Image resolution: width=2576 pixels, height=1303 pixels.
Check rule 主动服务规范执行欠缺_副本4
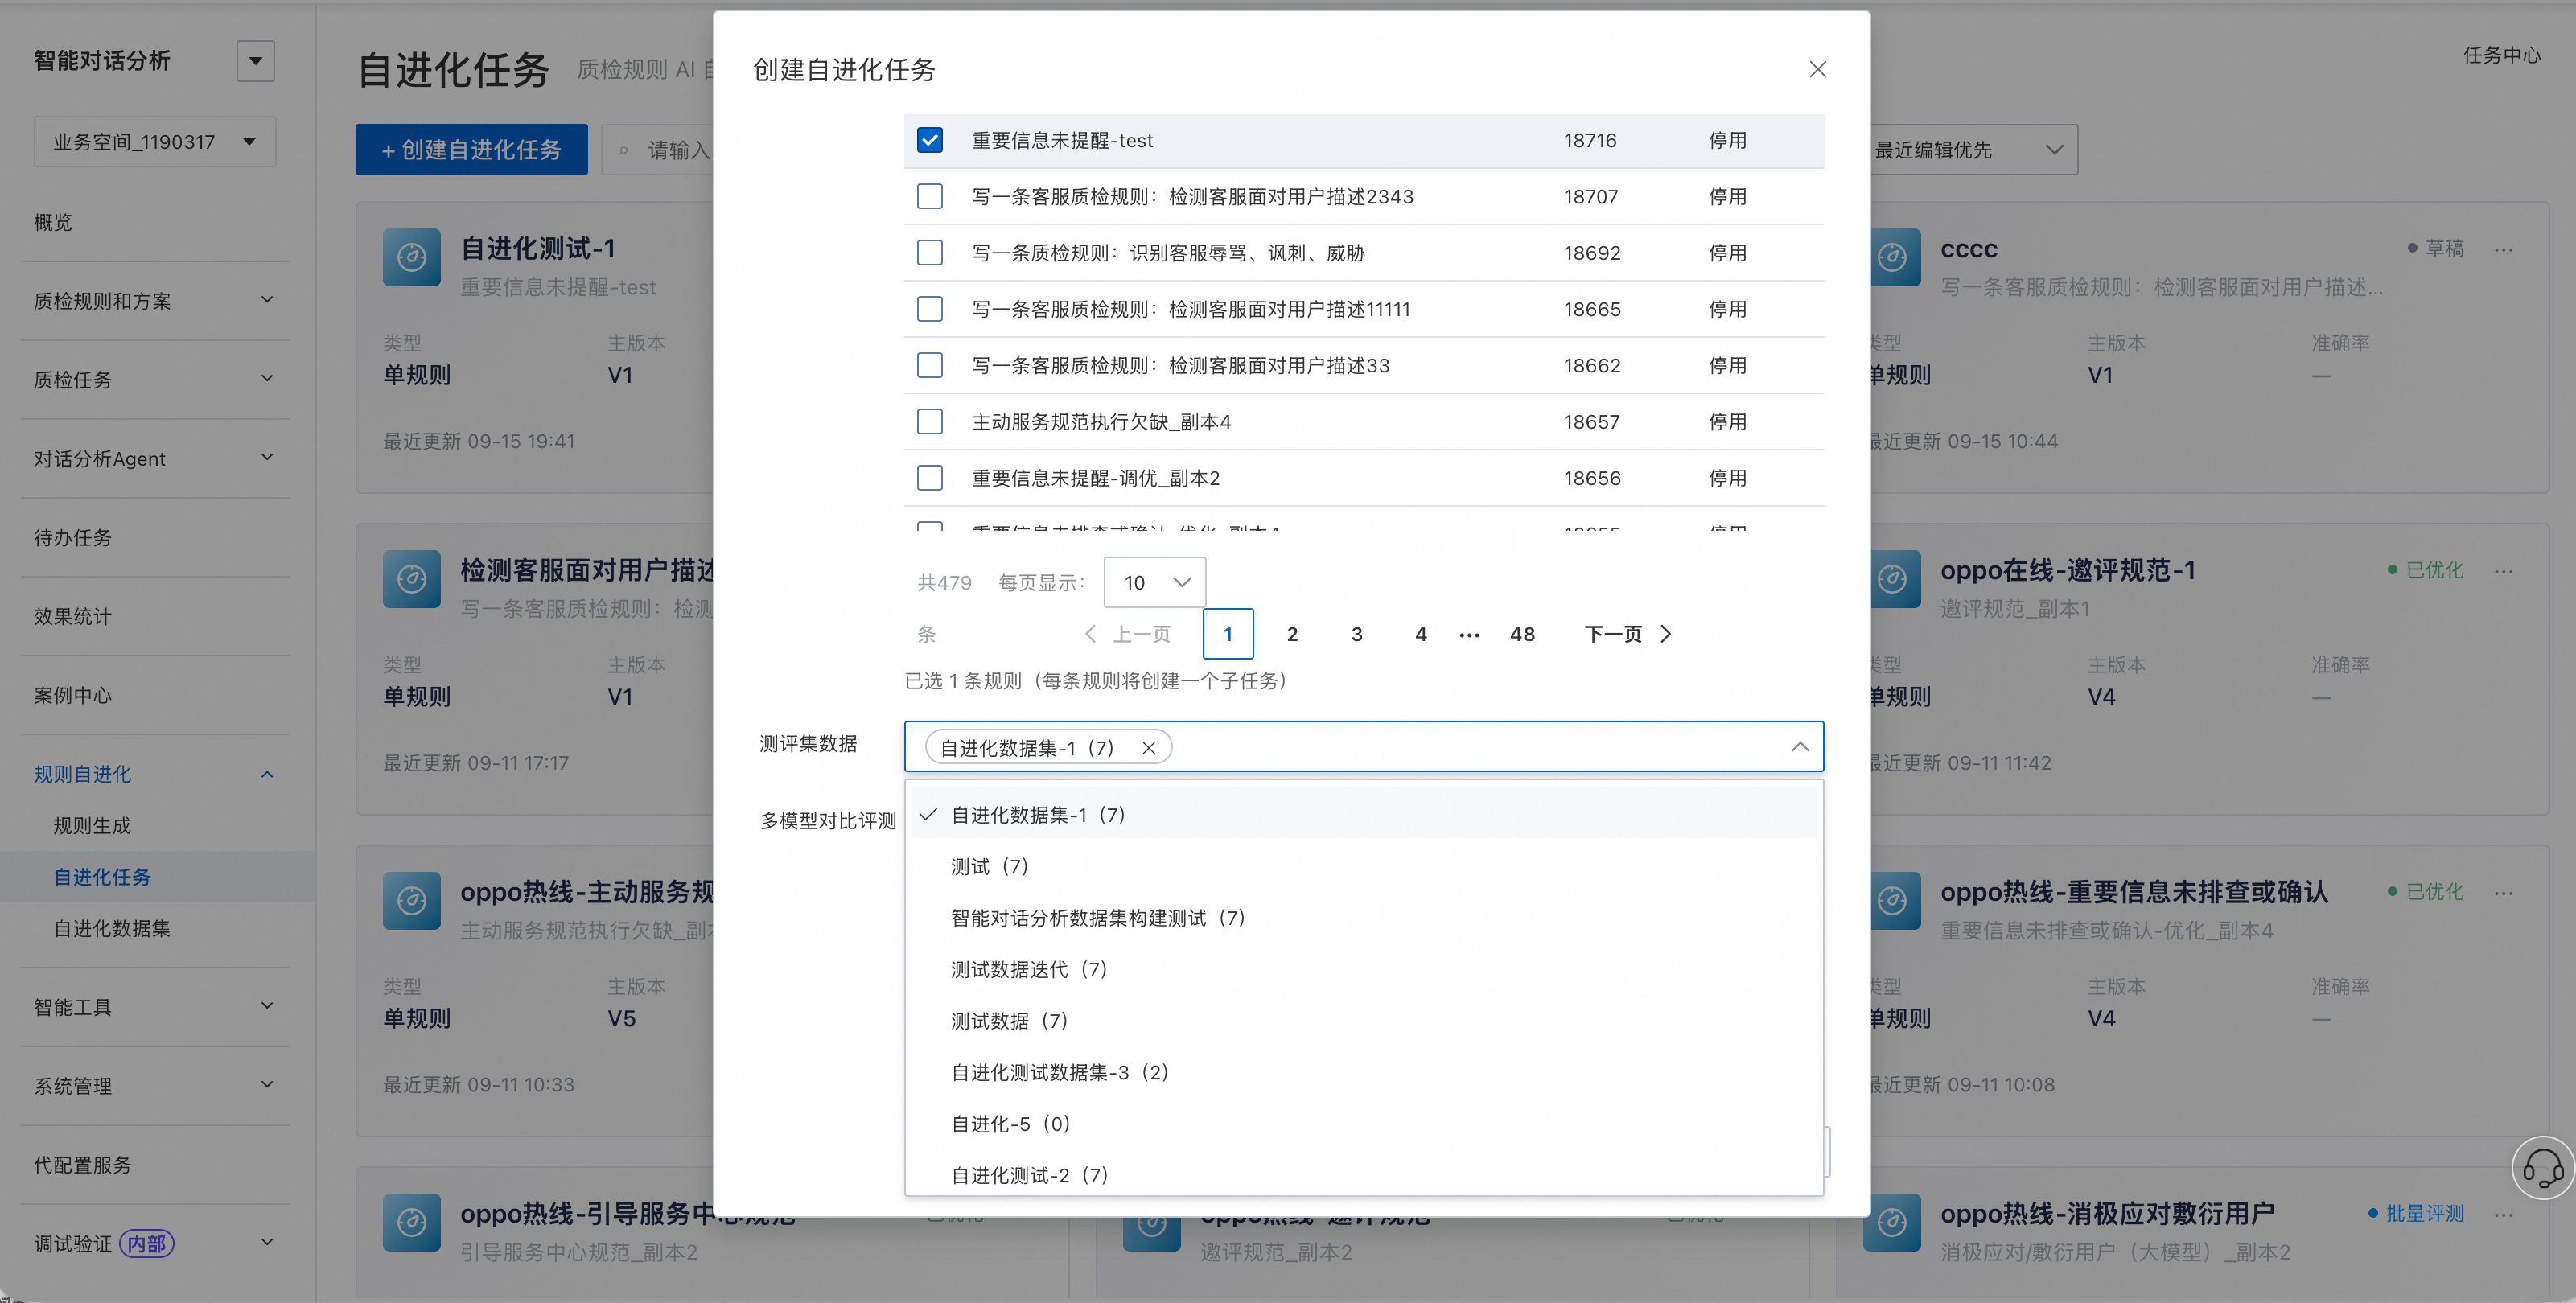point(929,421)
